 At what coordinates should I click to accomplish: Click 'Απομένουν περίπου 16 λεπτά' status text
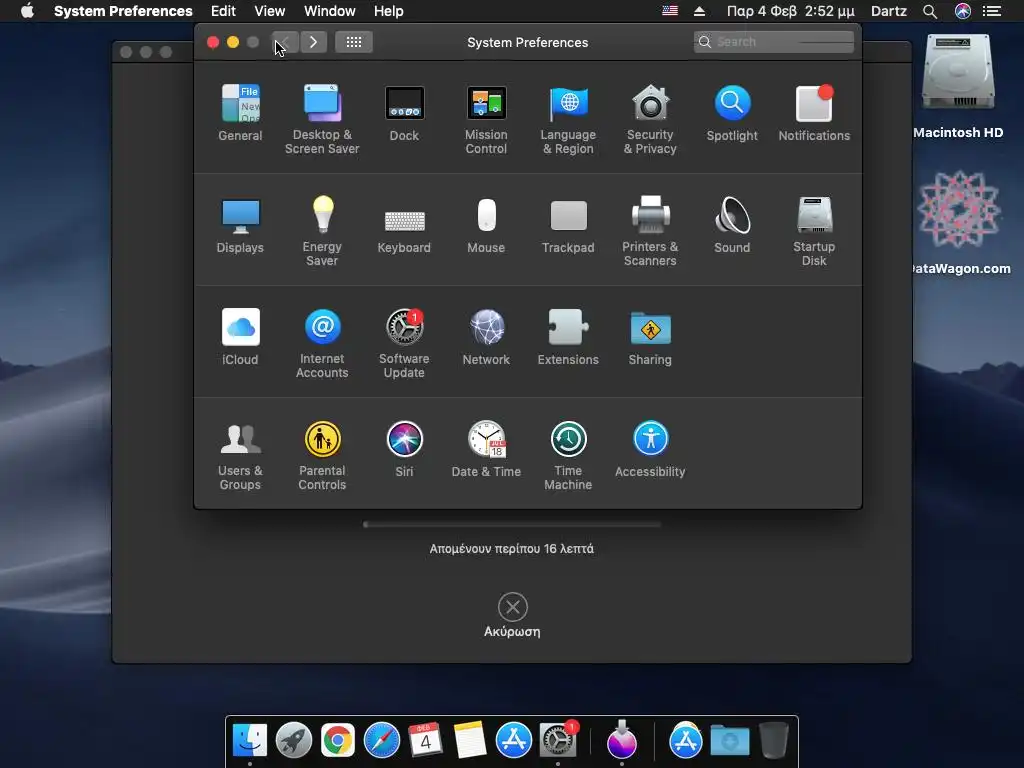[512, 549]
